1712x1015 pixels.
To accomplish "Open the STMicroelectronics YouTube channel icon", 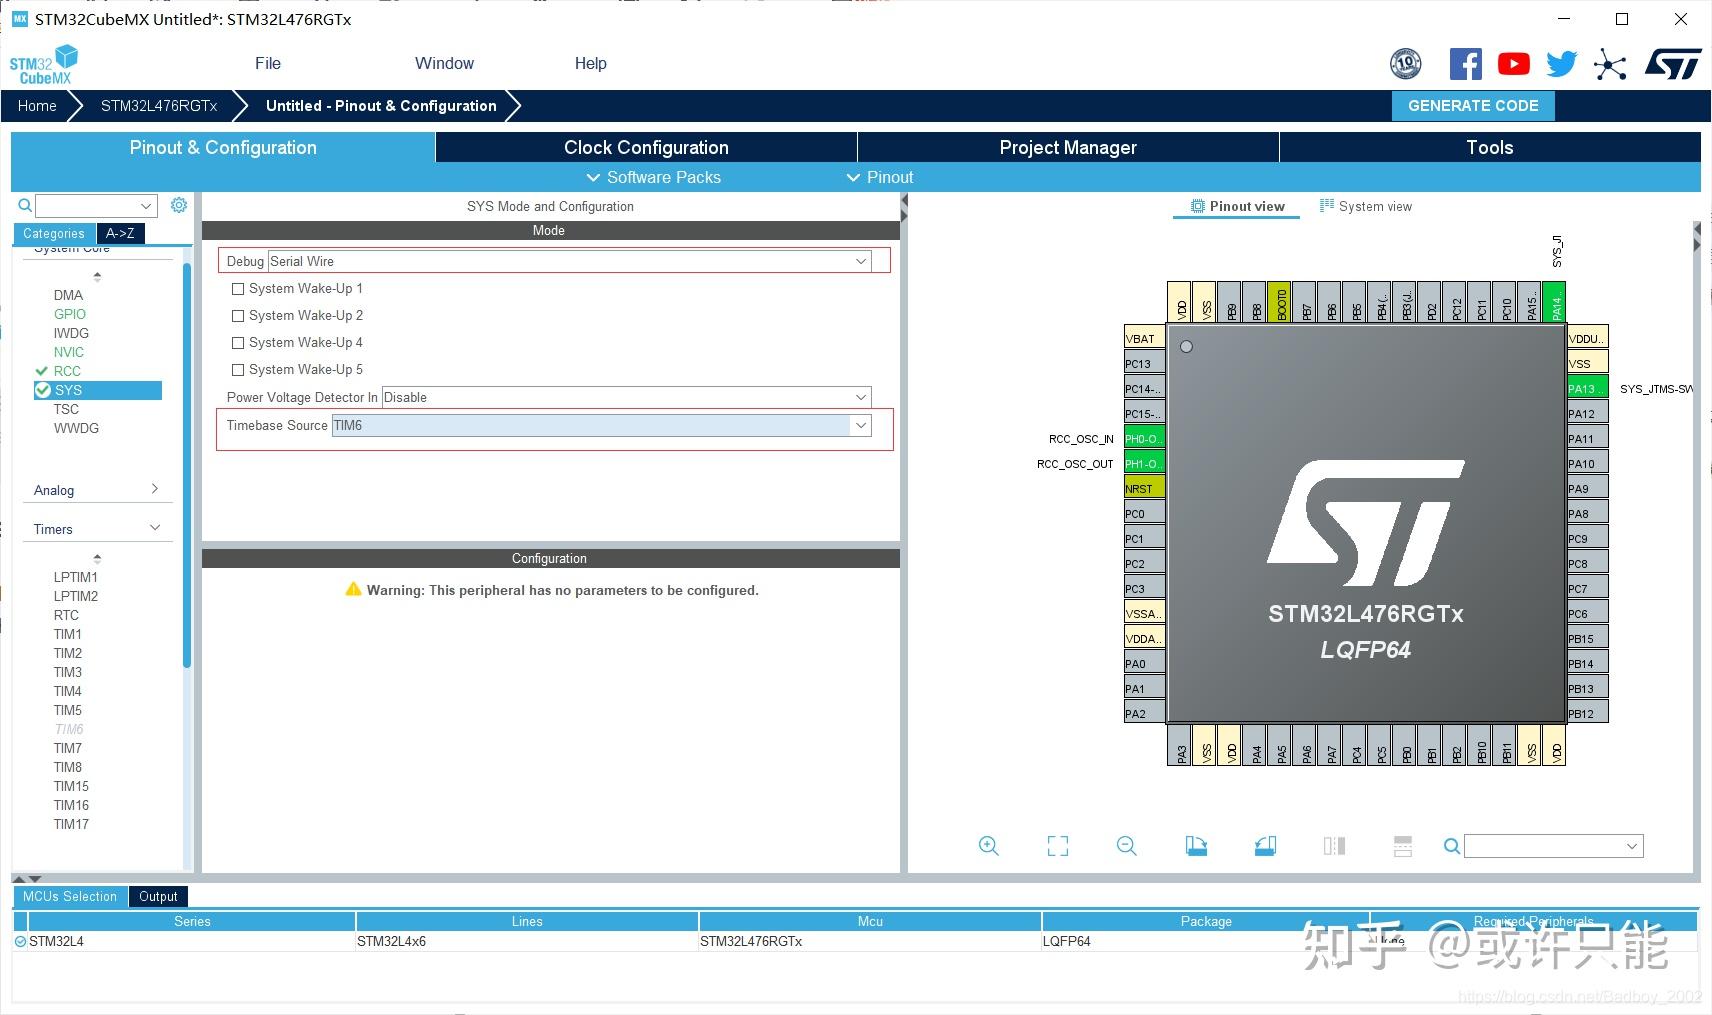I will (x=1513, y=62).
